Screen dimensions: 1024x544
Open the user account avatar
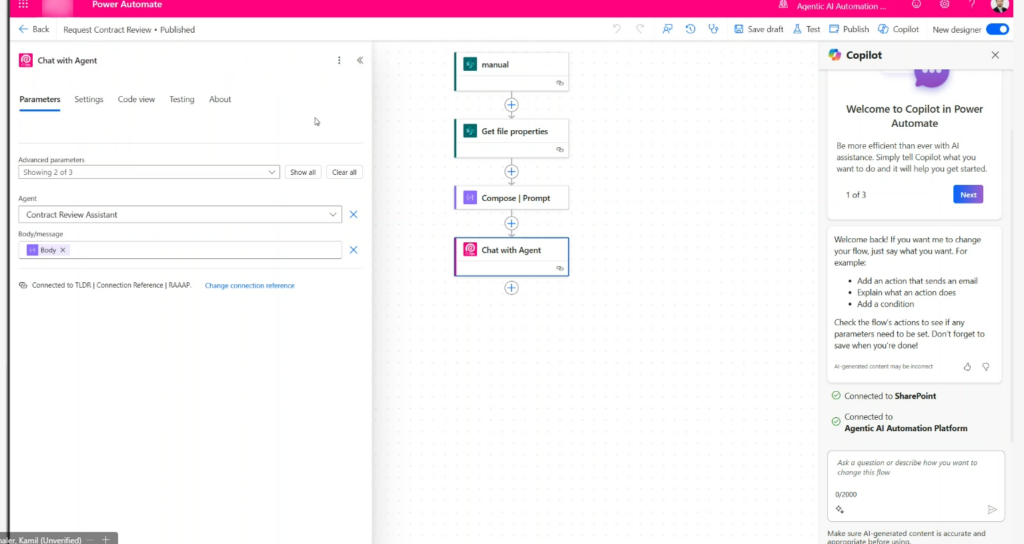999,5
